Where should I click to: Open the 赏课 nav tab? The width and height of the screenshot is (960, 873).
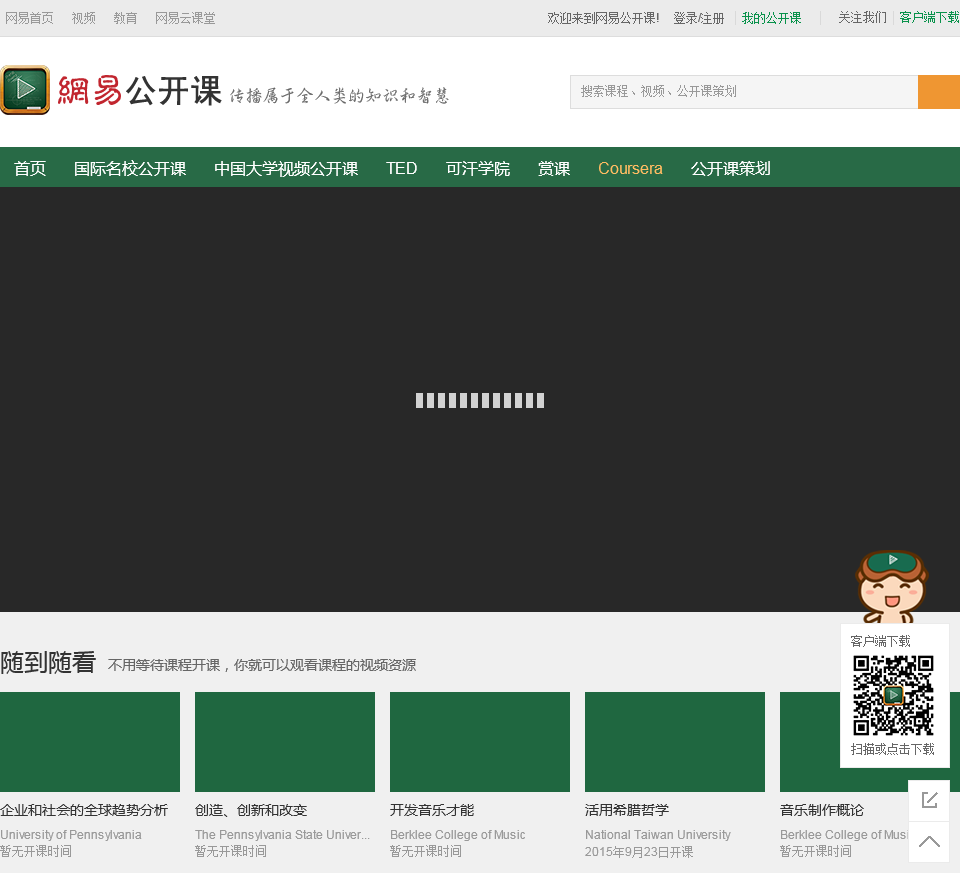click(553, 168)
